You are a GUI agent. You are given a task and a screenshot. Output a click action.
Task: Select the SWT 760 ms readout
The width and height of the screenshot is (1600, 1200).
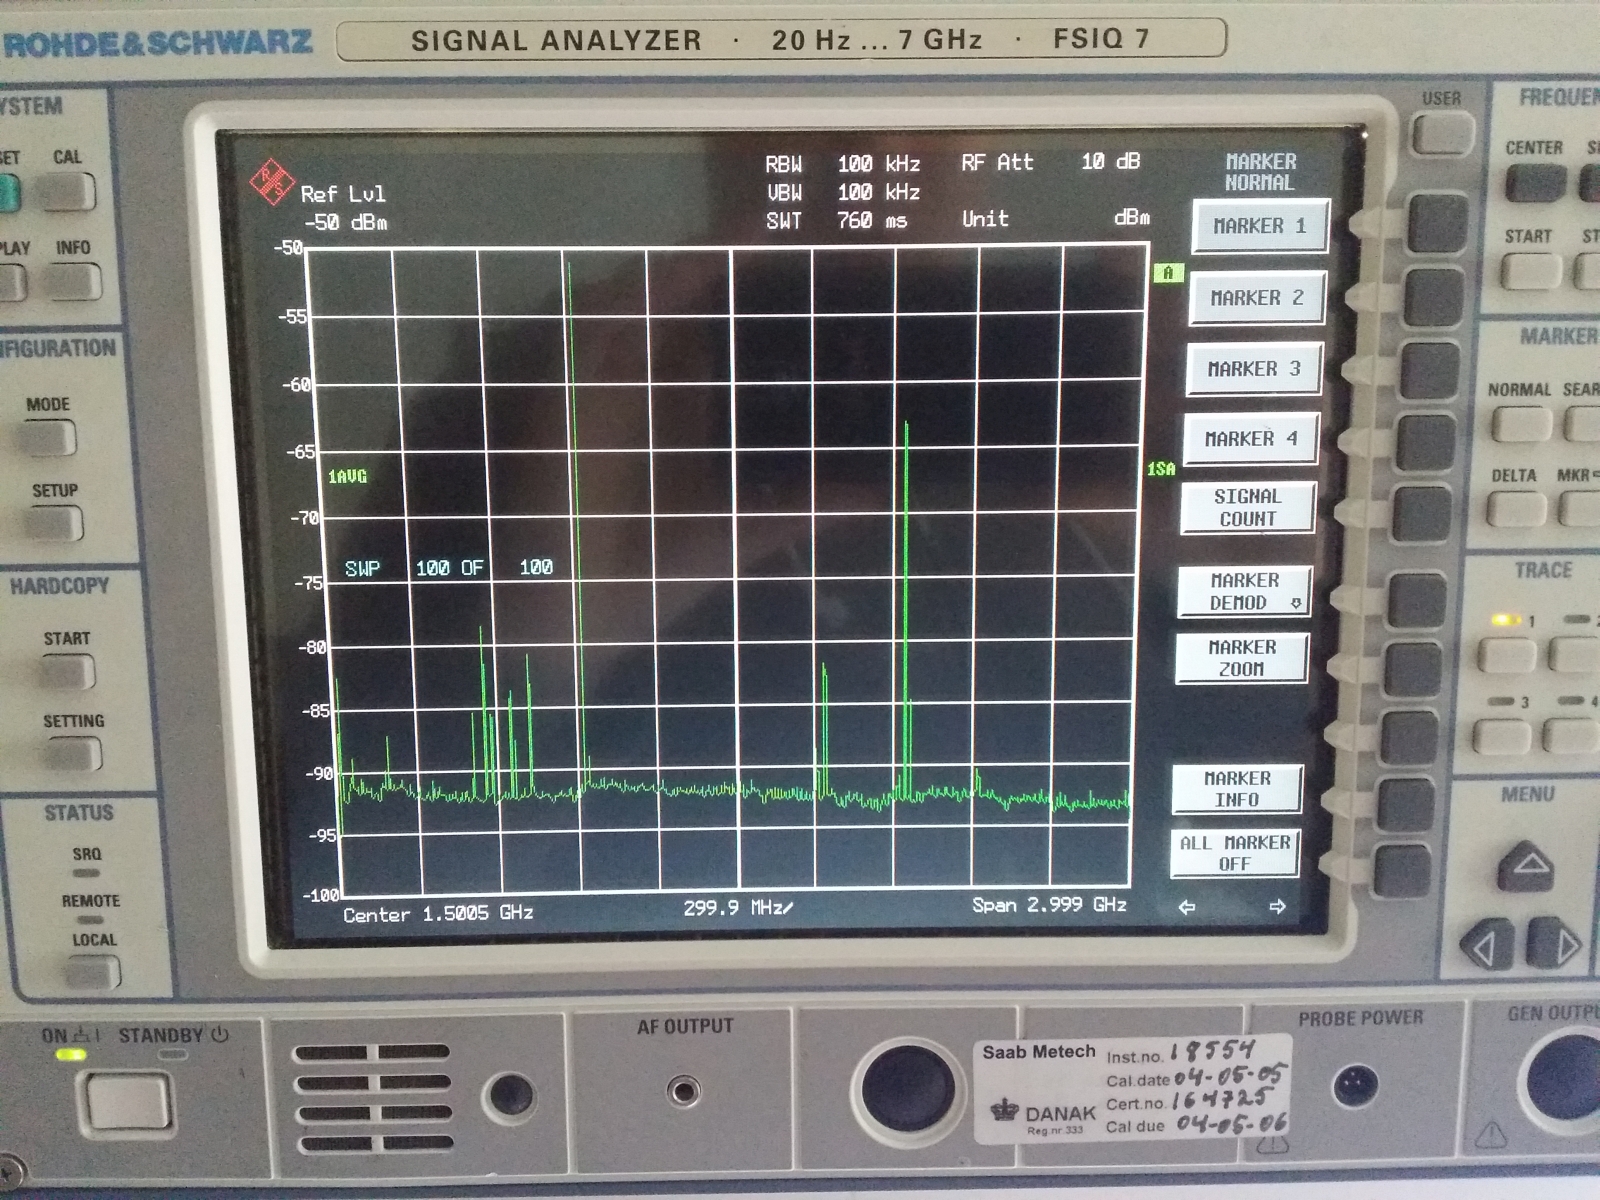pyautogui.click(x=837, y=220)
